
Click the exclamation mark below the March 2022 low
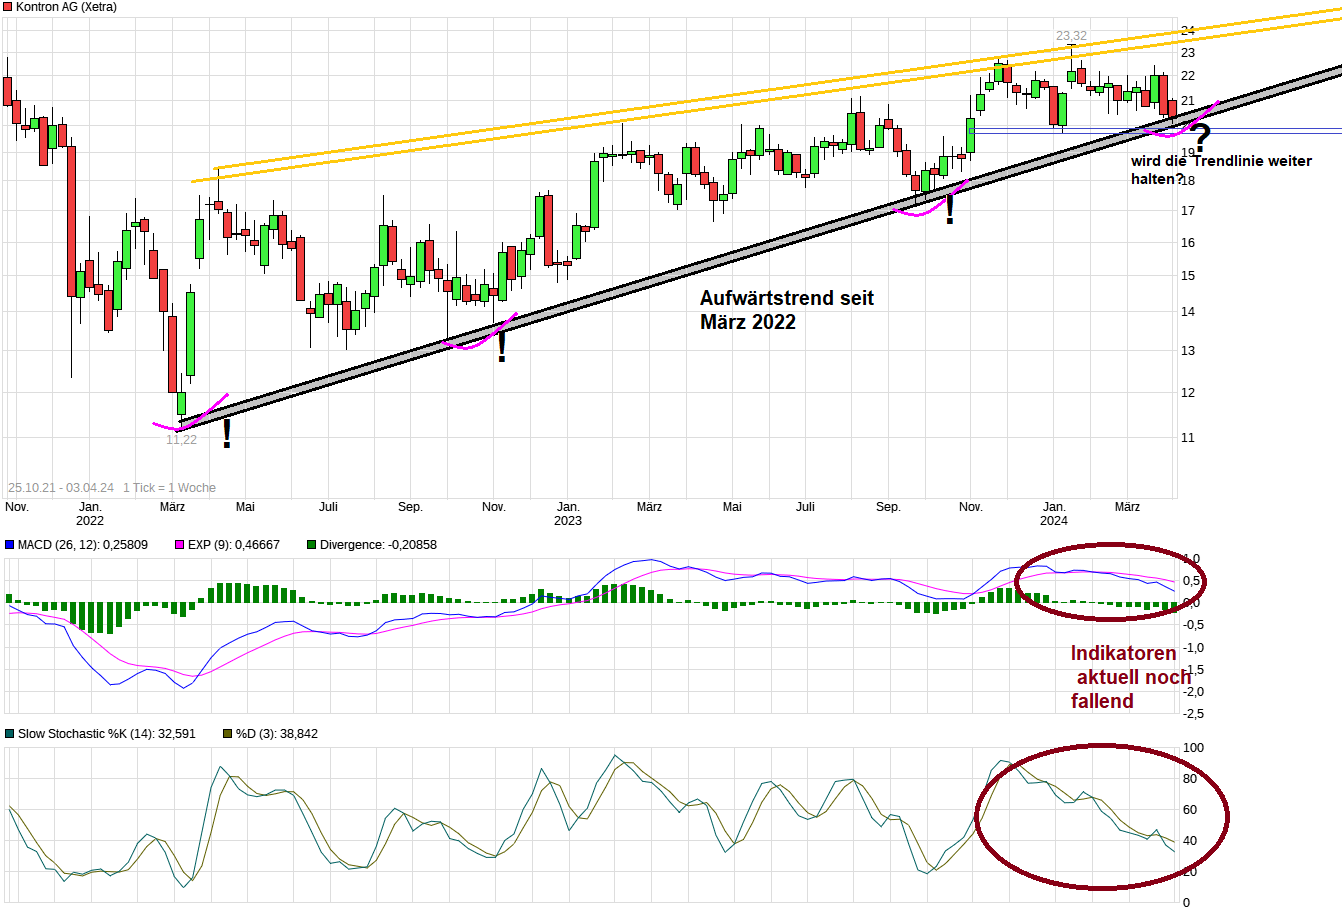tap(225, 432)
